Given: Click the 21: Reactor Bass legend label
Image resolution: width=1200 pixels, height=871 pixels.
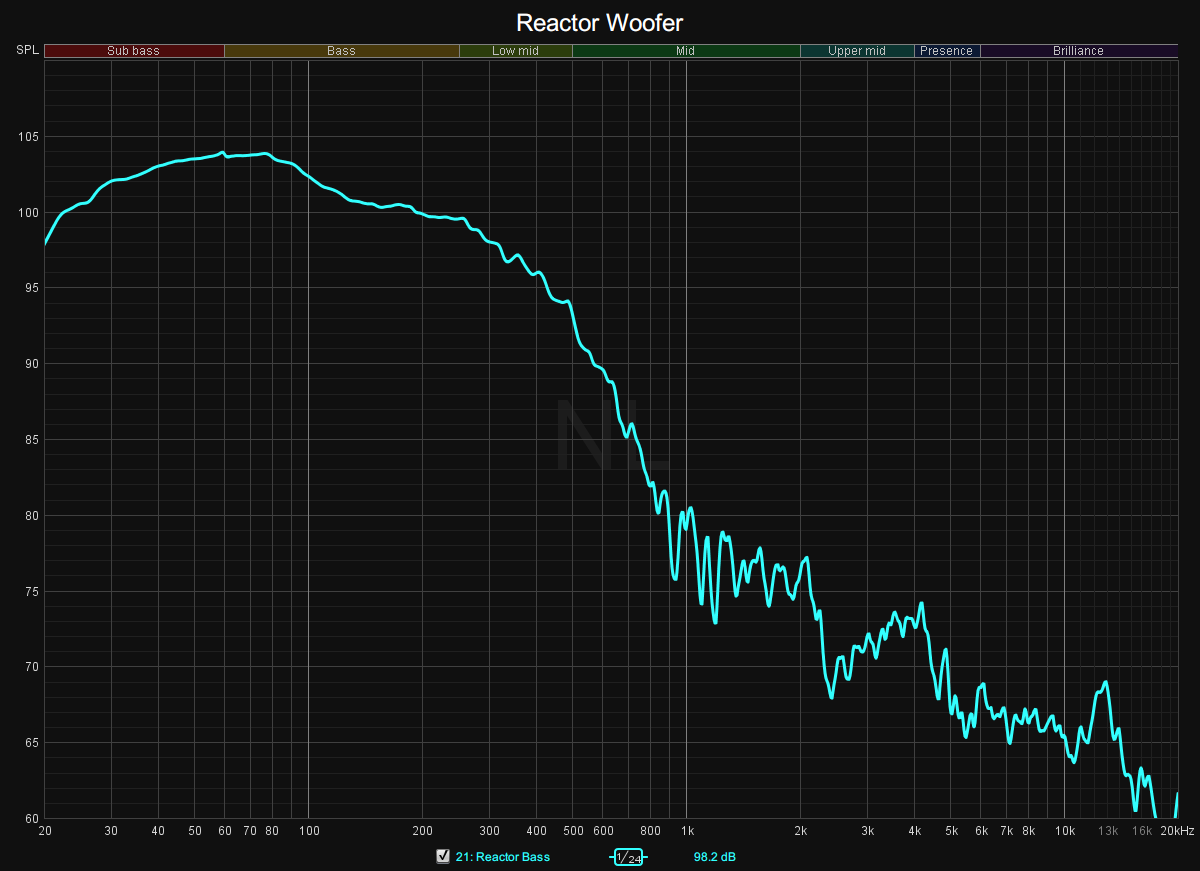Looking at the screenshot, I should [x=502, y=857].
